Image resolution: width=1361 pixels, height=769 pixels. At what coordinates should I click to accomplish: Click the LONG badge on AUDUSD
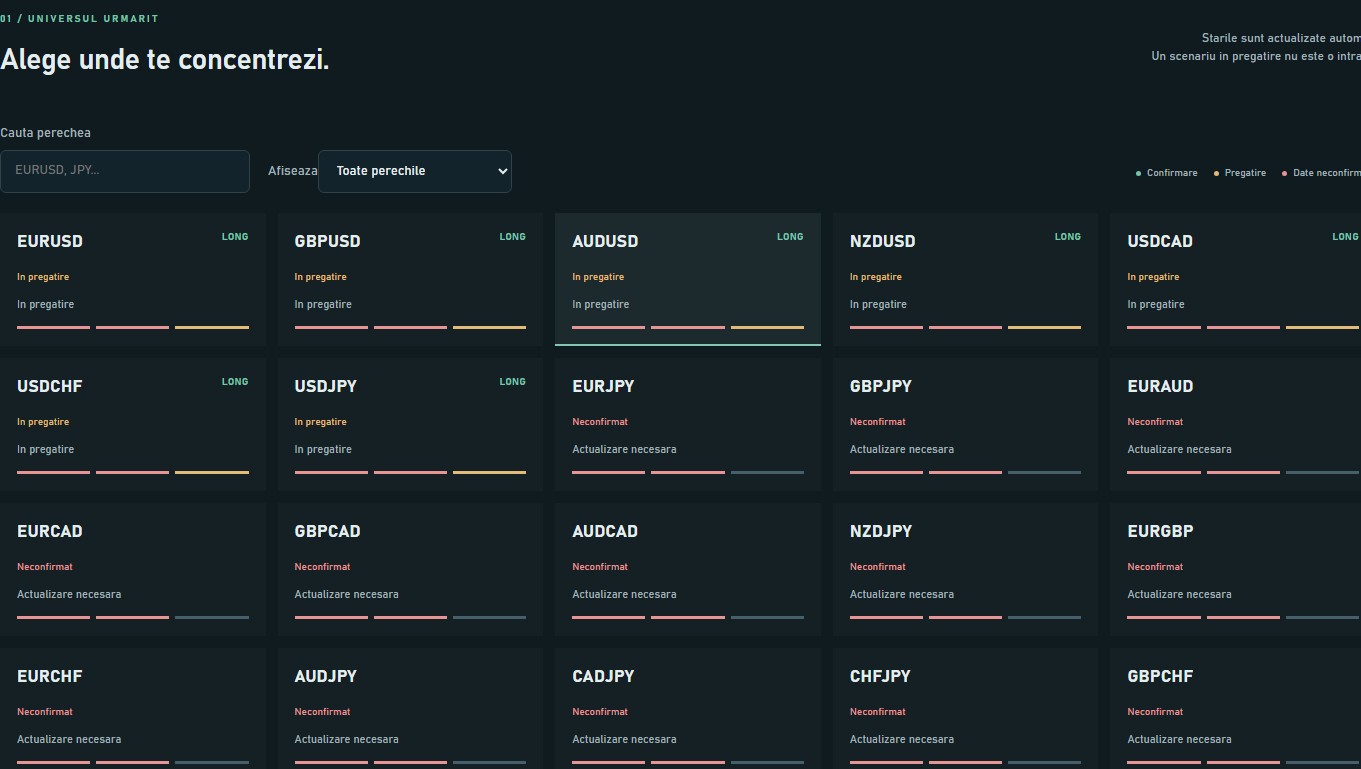pos(790,237)
